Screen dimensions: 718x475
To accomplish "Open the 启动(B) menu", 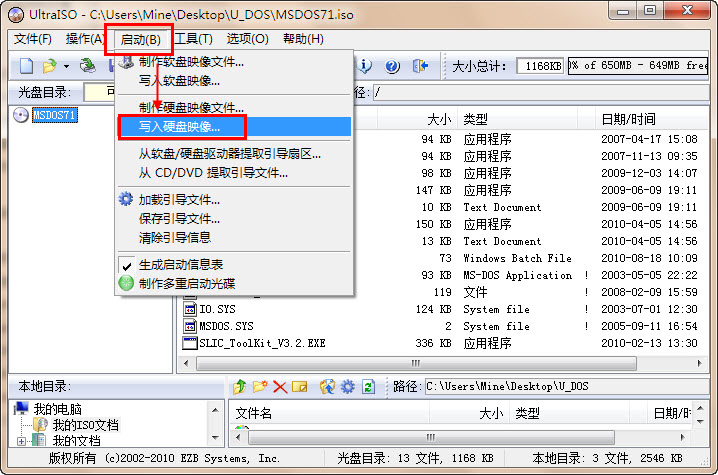I will point(140,40).
